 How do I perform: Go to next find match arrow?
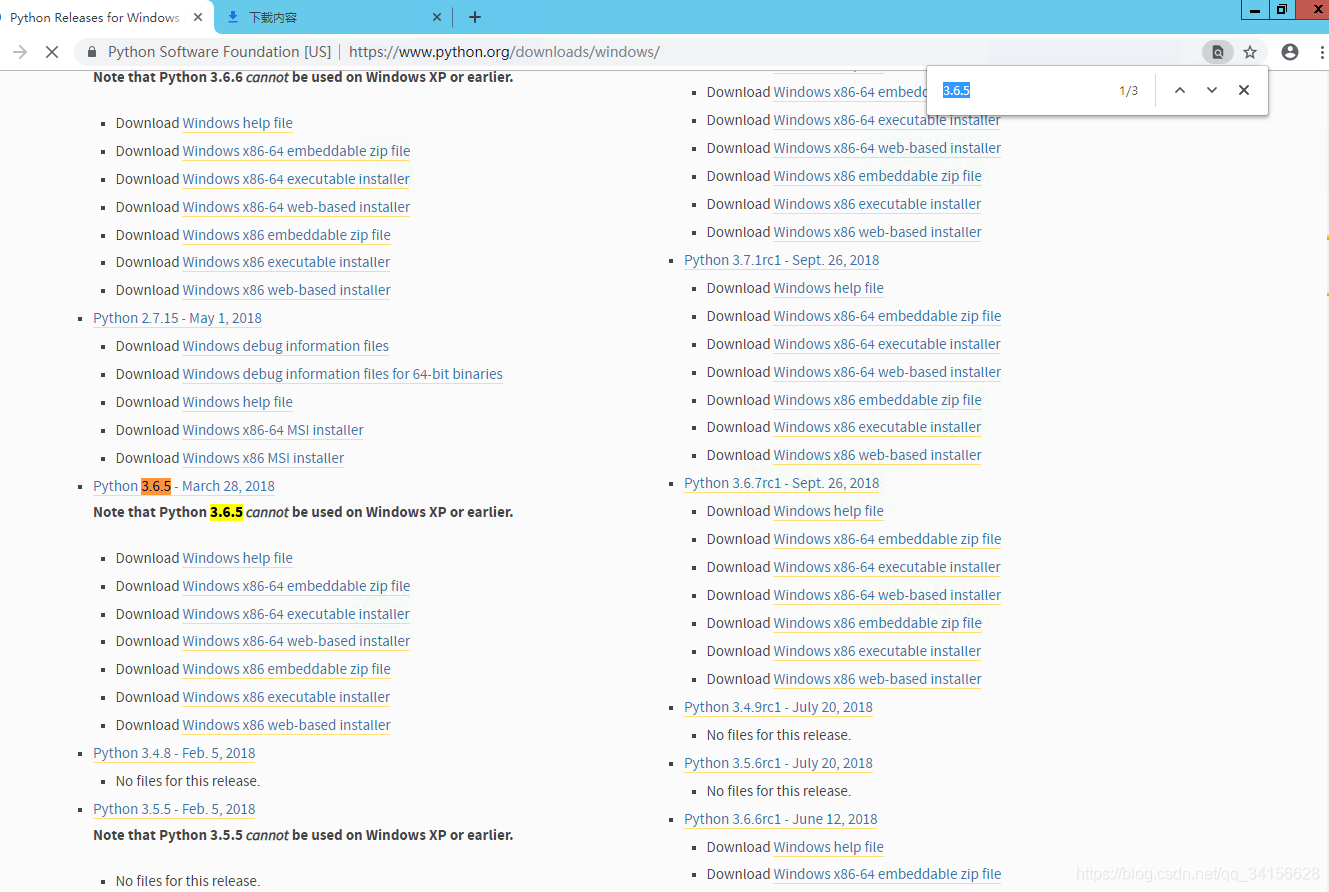tap(1212, 90)
